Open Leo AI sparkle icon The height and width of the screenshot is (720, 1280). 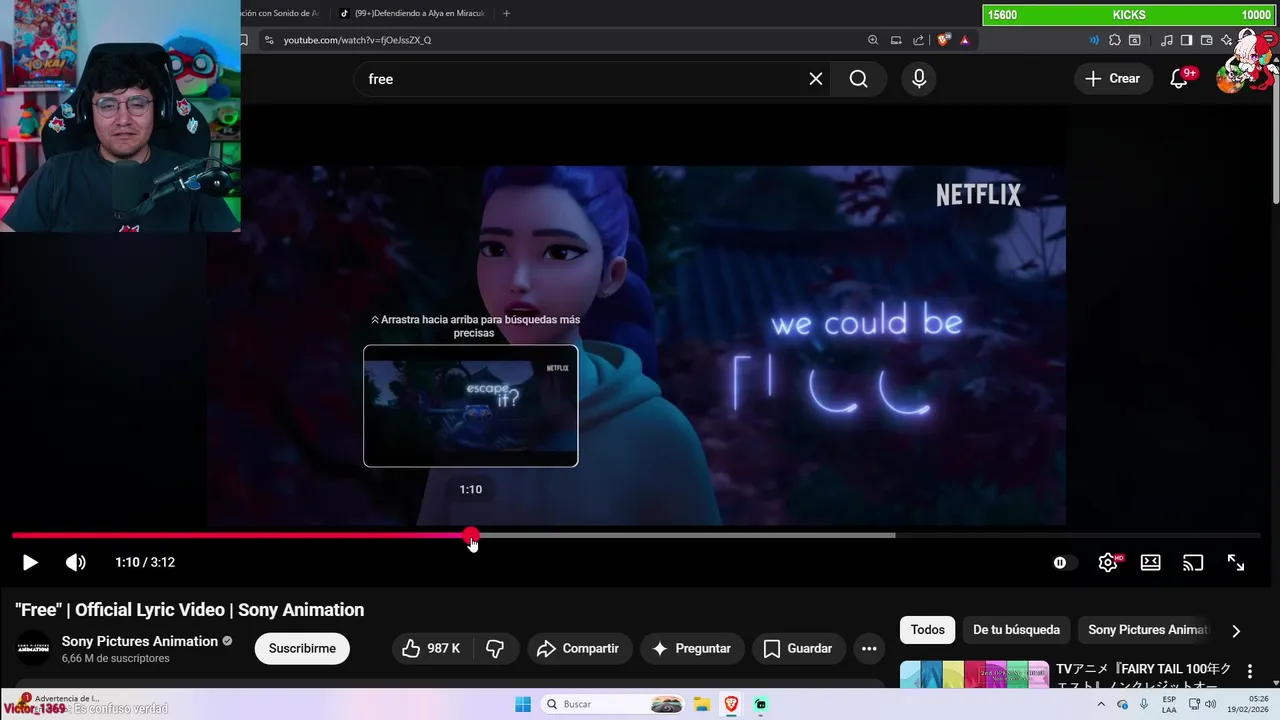click(x=1227, y=40)
